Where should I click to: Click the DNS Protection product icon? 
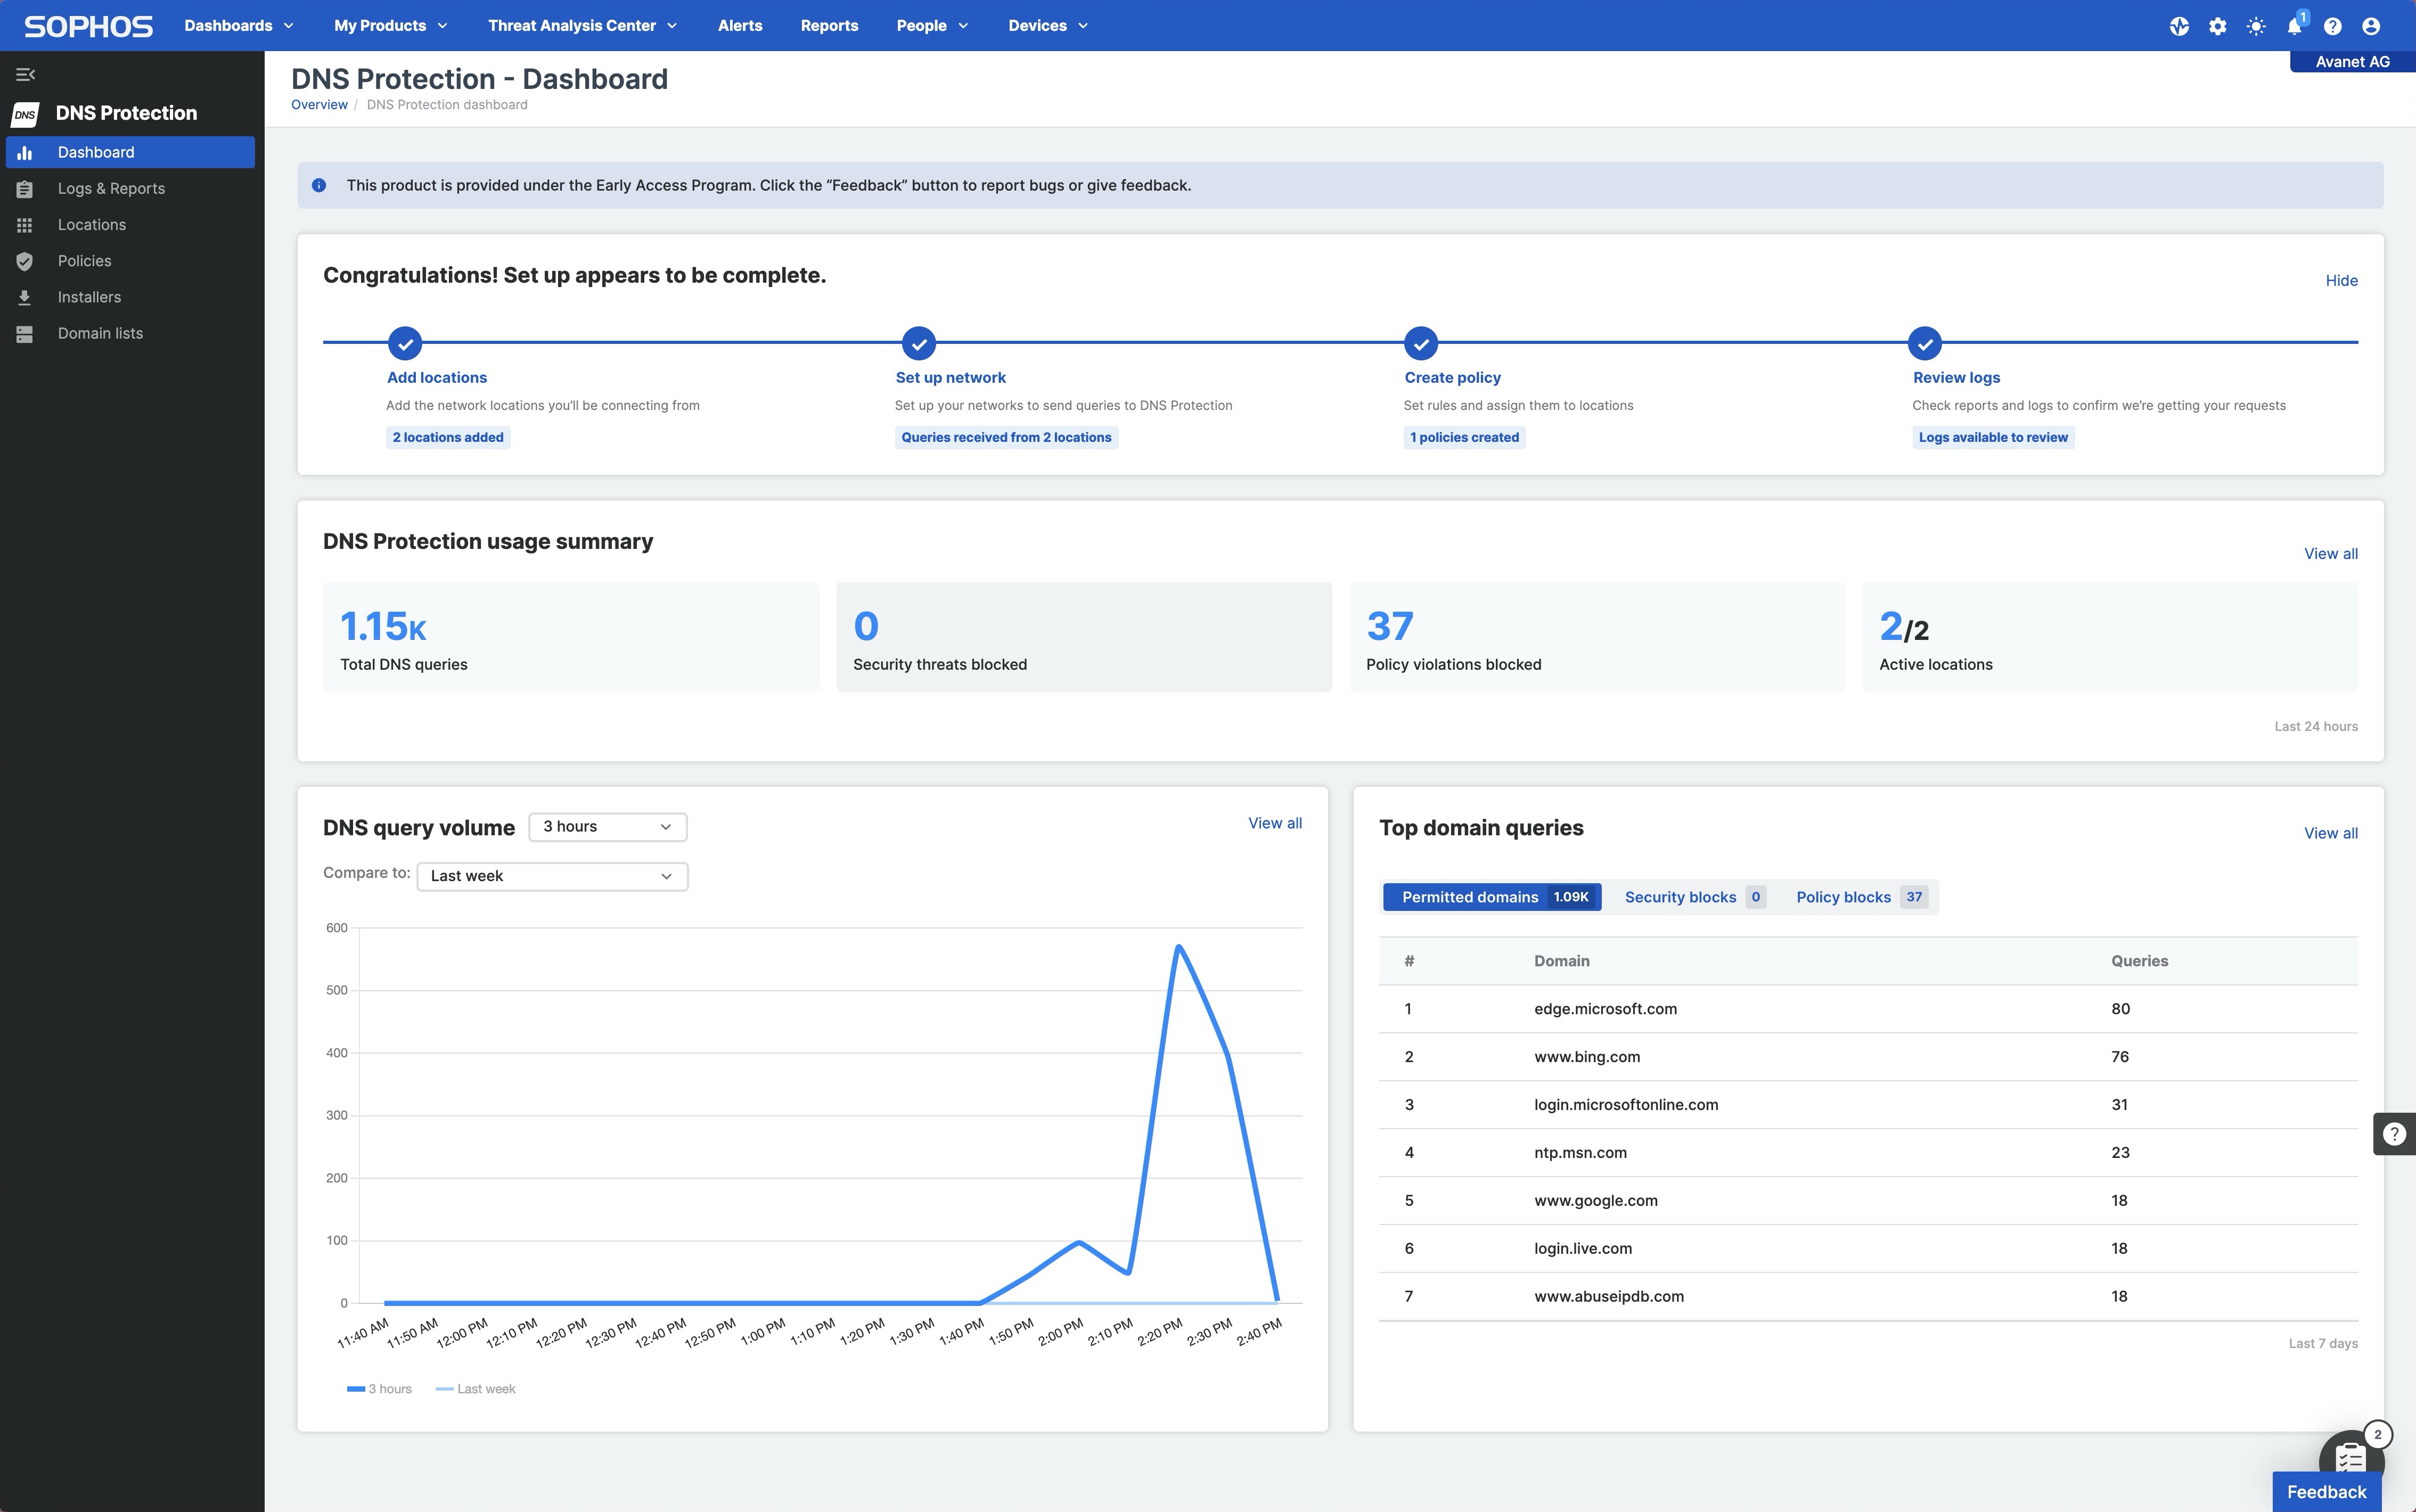click(25, 114)
